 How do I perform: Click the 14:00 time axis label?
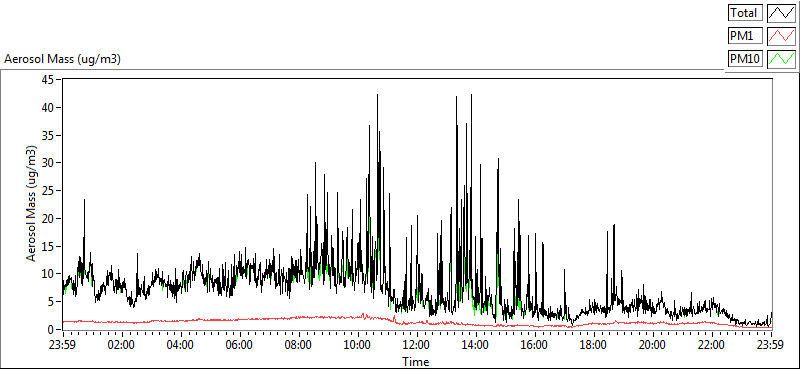476,345
